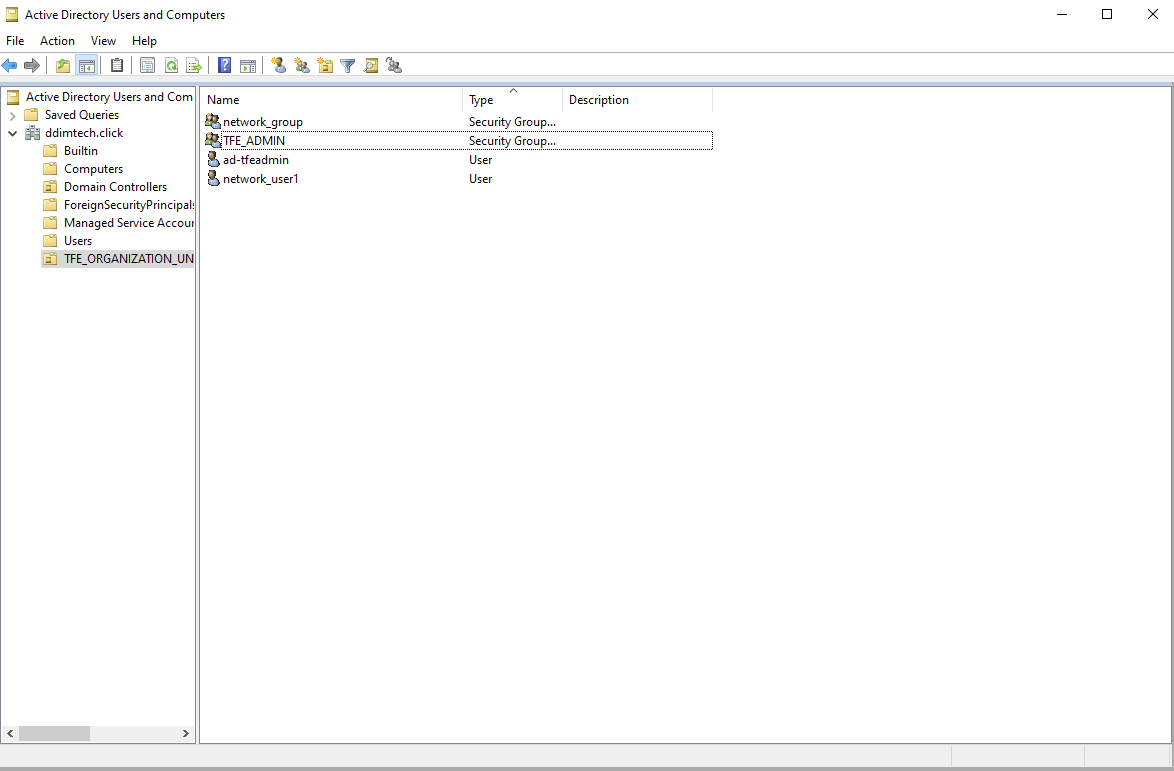This screenshot has width=1174, height=771.
Task: Click the Domain Controllers folder icon
Action: click(x=50, y=186)
